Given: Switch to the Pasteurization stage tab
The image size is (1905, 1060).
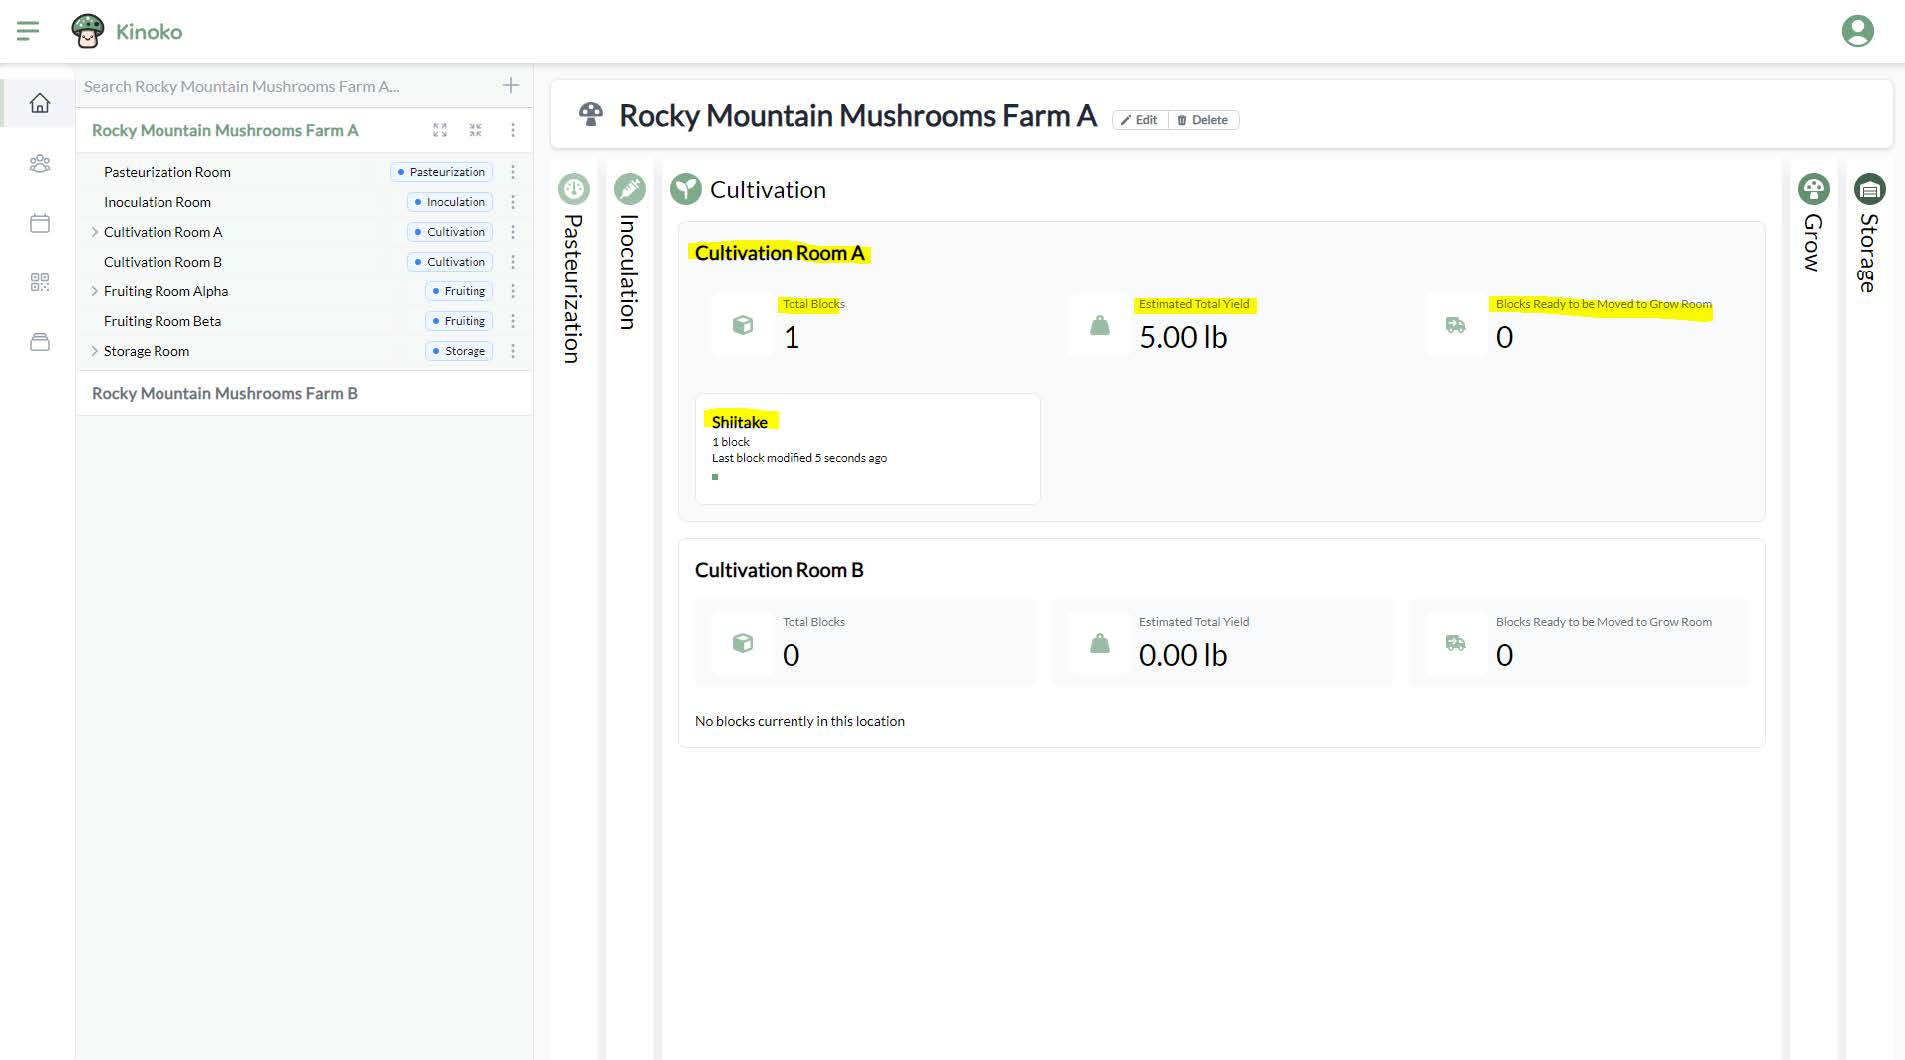Looking at the screenshot, I should tap(574, 270).
